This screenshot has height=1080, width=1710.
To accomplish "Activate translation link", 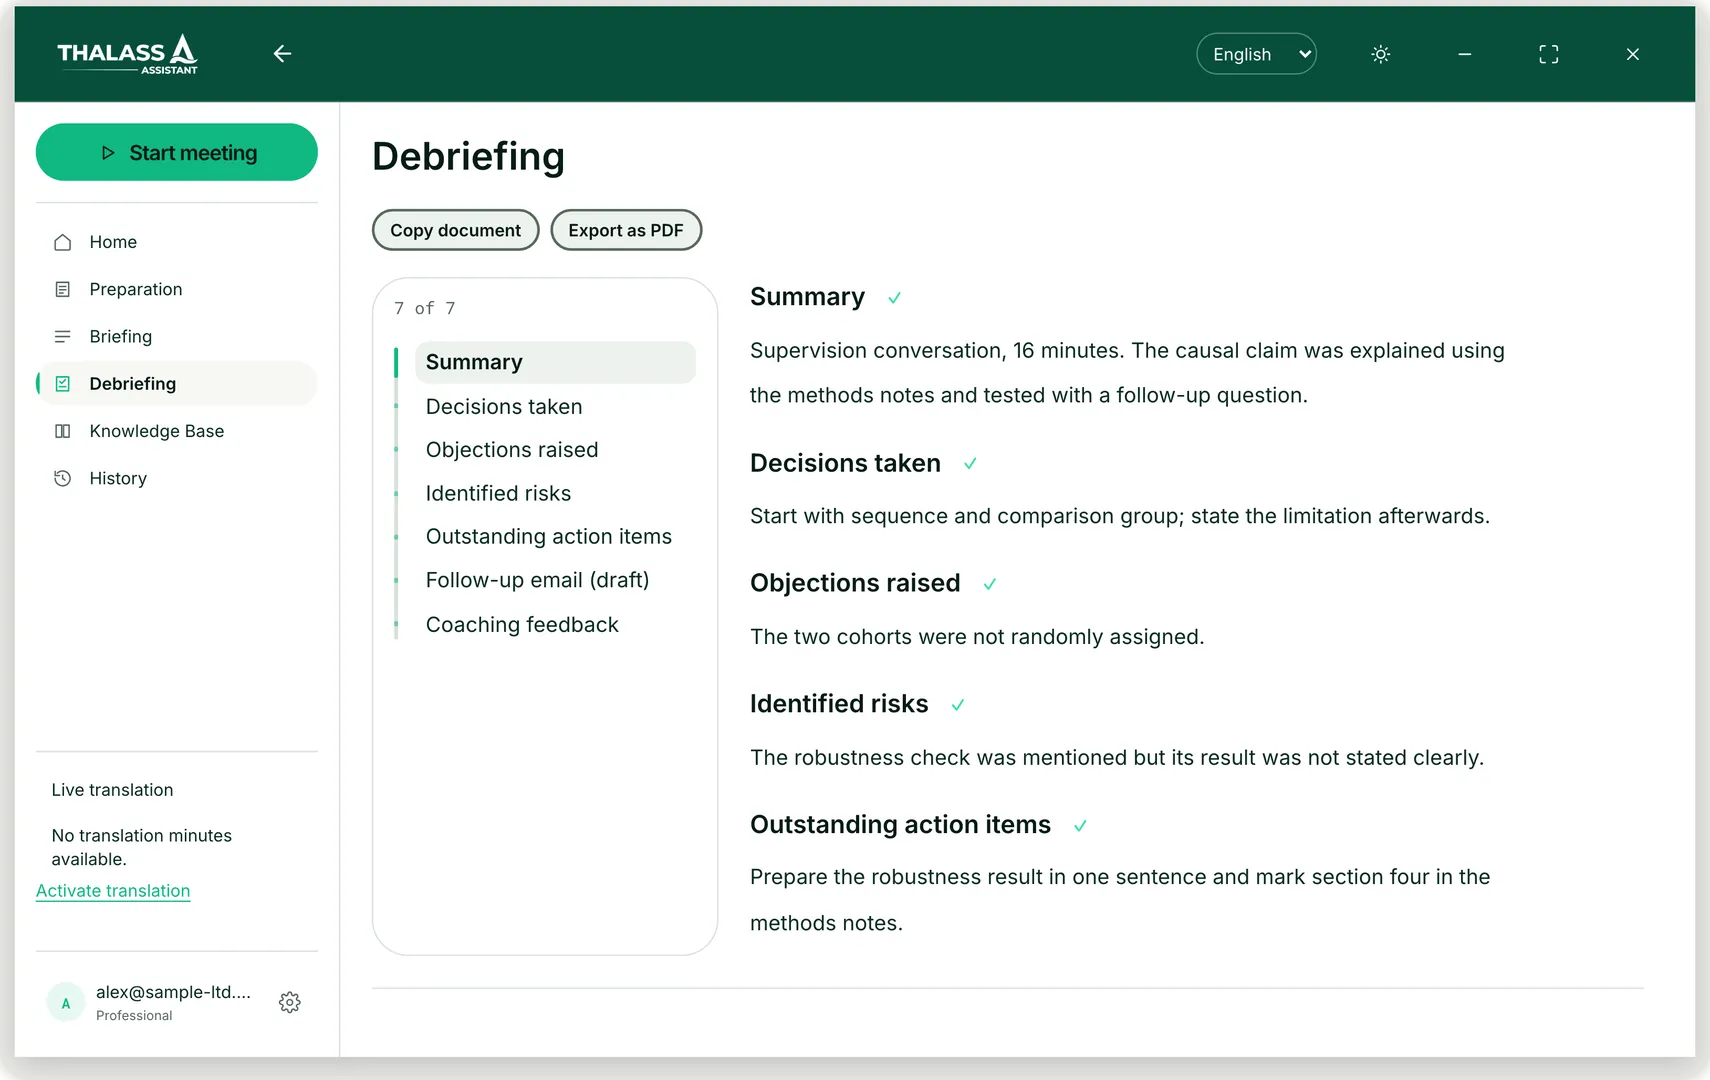I will pyautogui.click(x=113, y=891).
